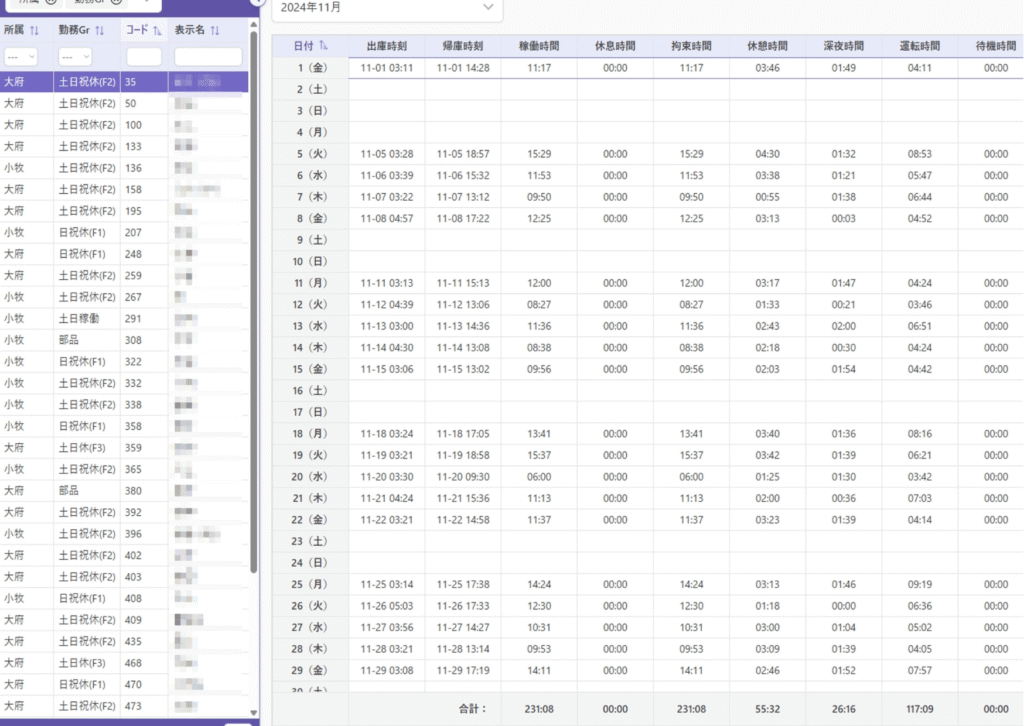Sort employees by コード column

(x=157, y=31)
